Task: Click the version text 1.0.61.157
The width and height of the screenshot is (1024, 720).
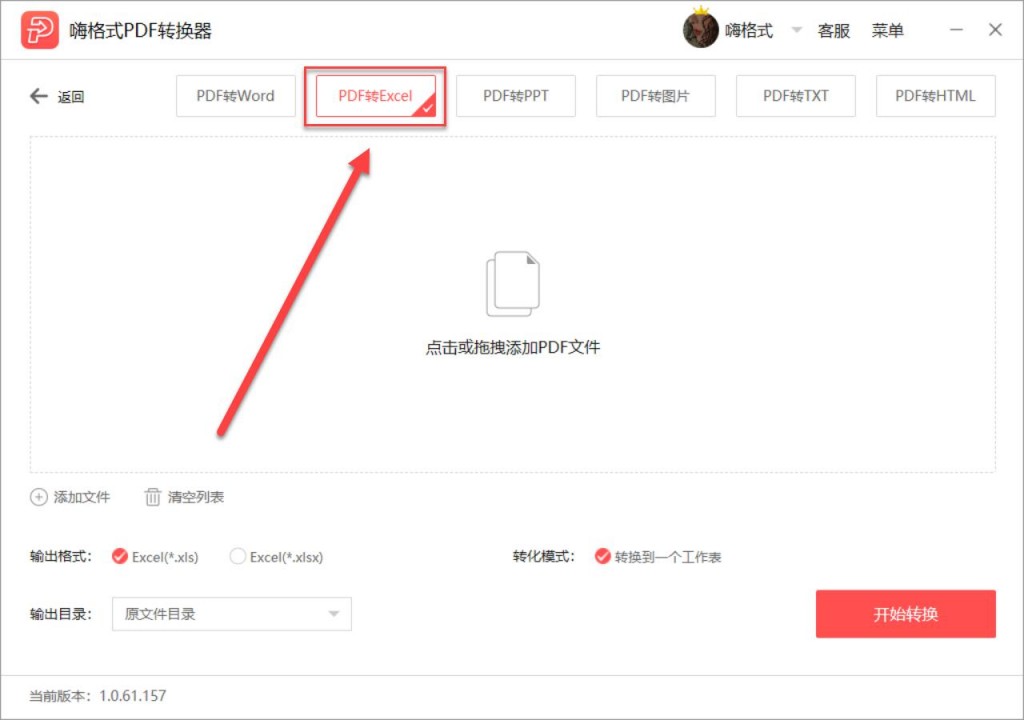Action: pyautogui.click(x=133, y=696)
